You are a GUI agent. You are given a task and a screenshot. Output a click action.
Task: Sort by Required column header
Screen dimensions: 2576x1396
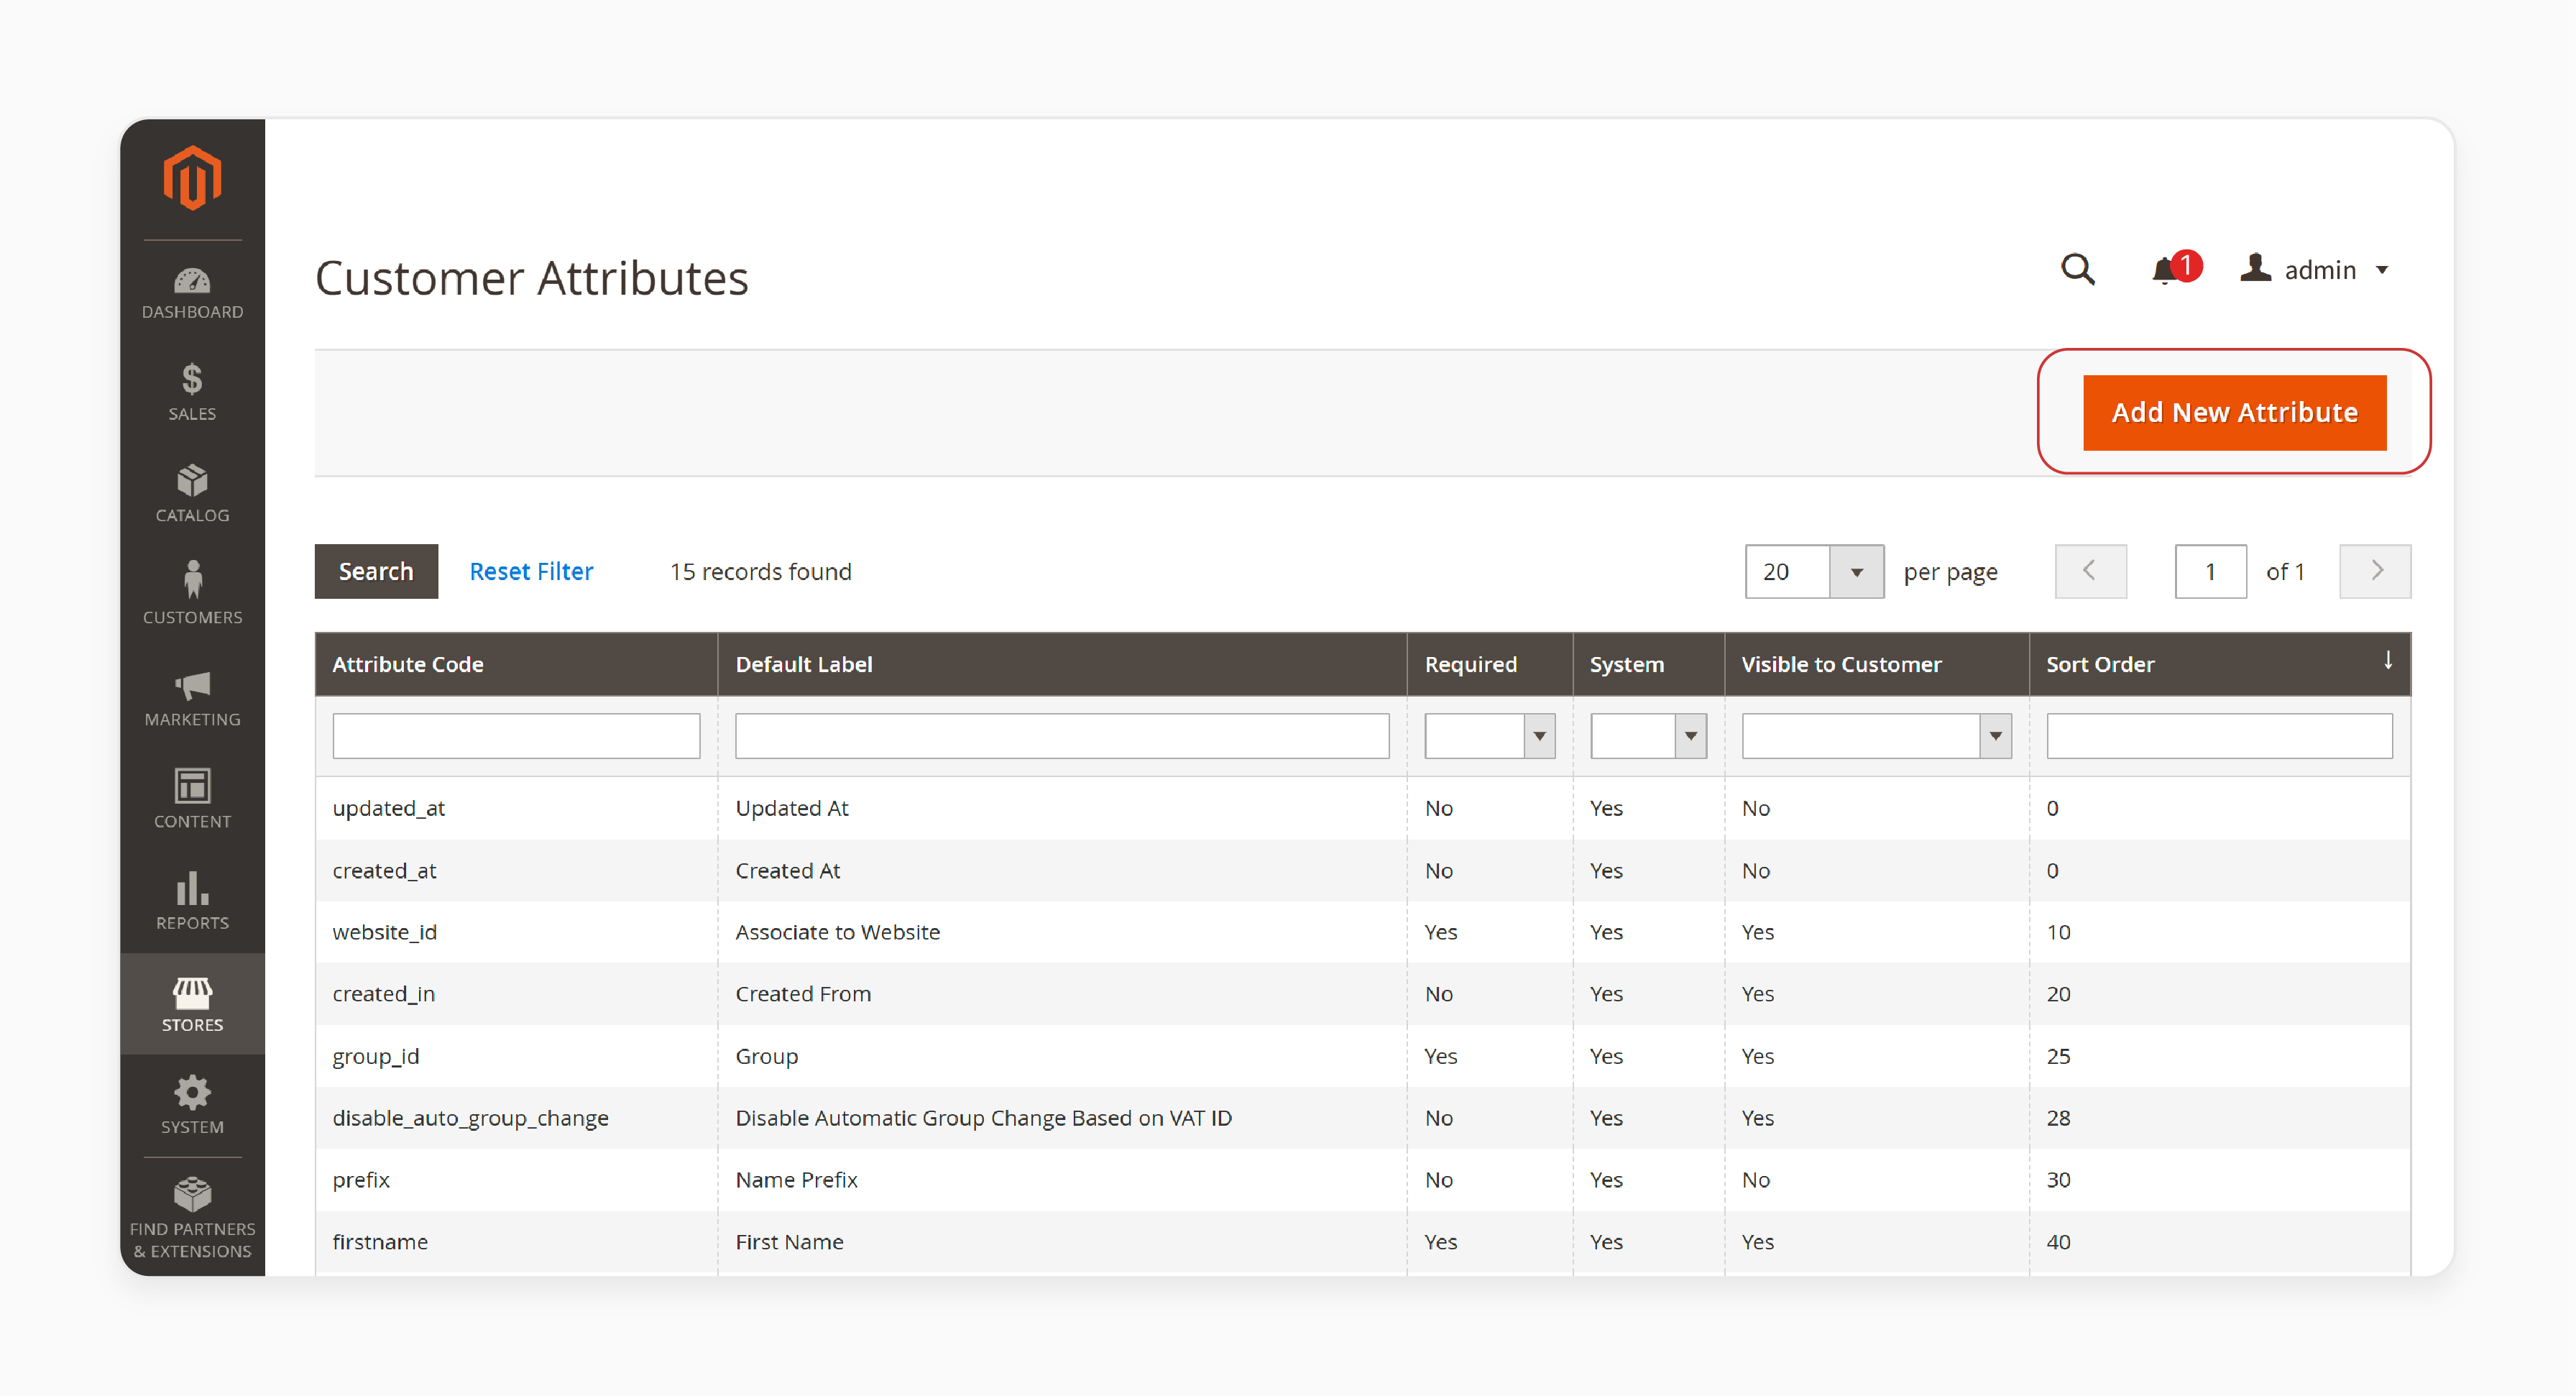pos(1489,664)
